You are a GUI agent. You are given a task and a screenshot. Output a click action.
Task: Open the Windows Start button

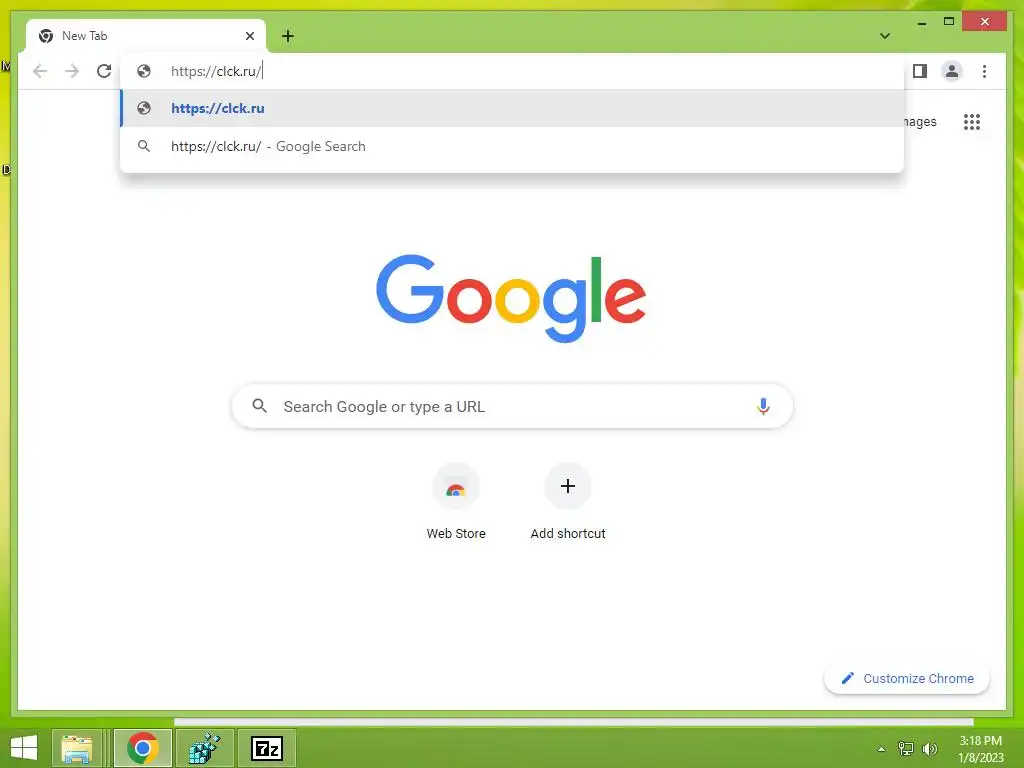tap(24, 748)
